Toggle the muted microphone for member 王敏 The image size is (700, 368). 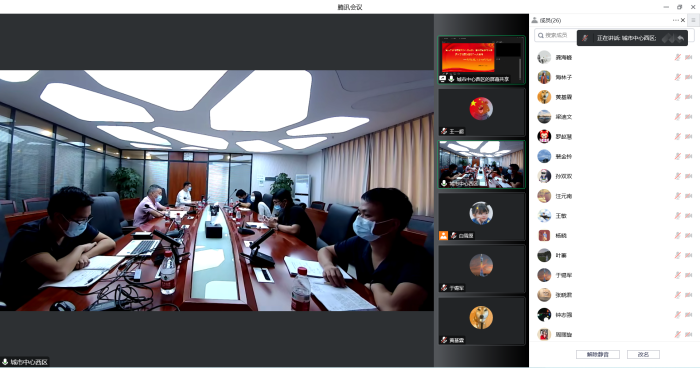pos(677,216)
